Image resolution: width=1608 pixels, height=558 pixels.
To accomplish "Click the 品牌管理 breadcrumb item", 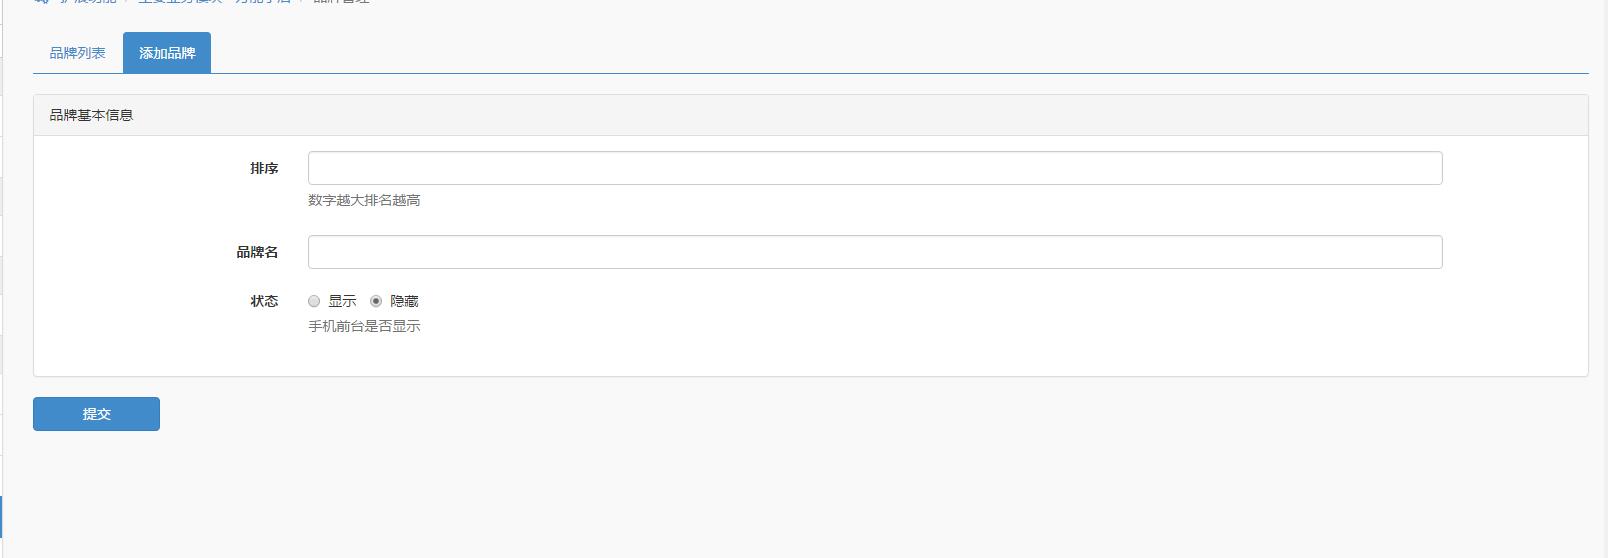I will click(341, 1).
